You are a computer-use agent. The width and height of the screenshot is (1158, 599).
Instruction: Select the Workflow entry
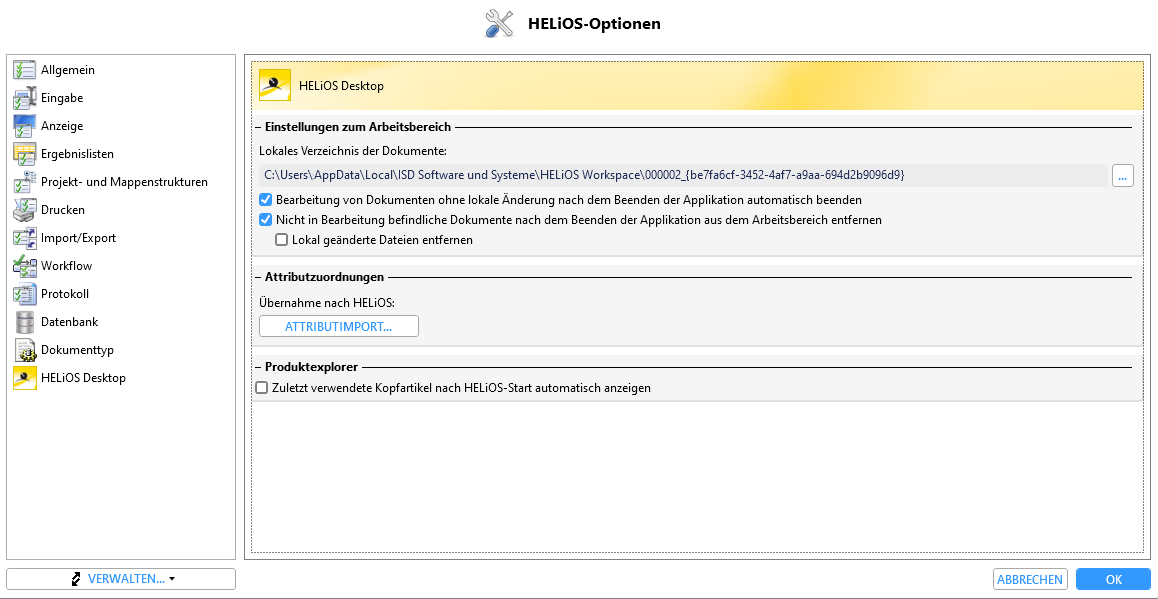66,267
